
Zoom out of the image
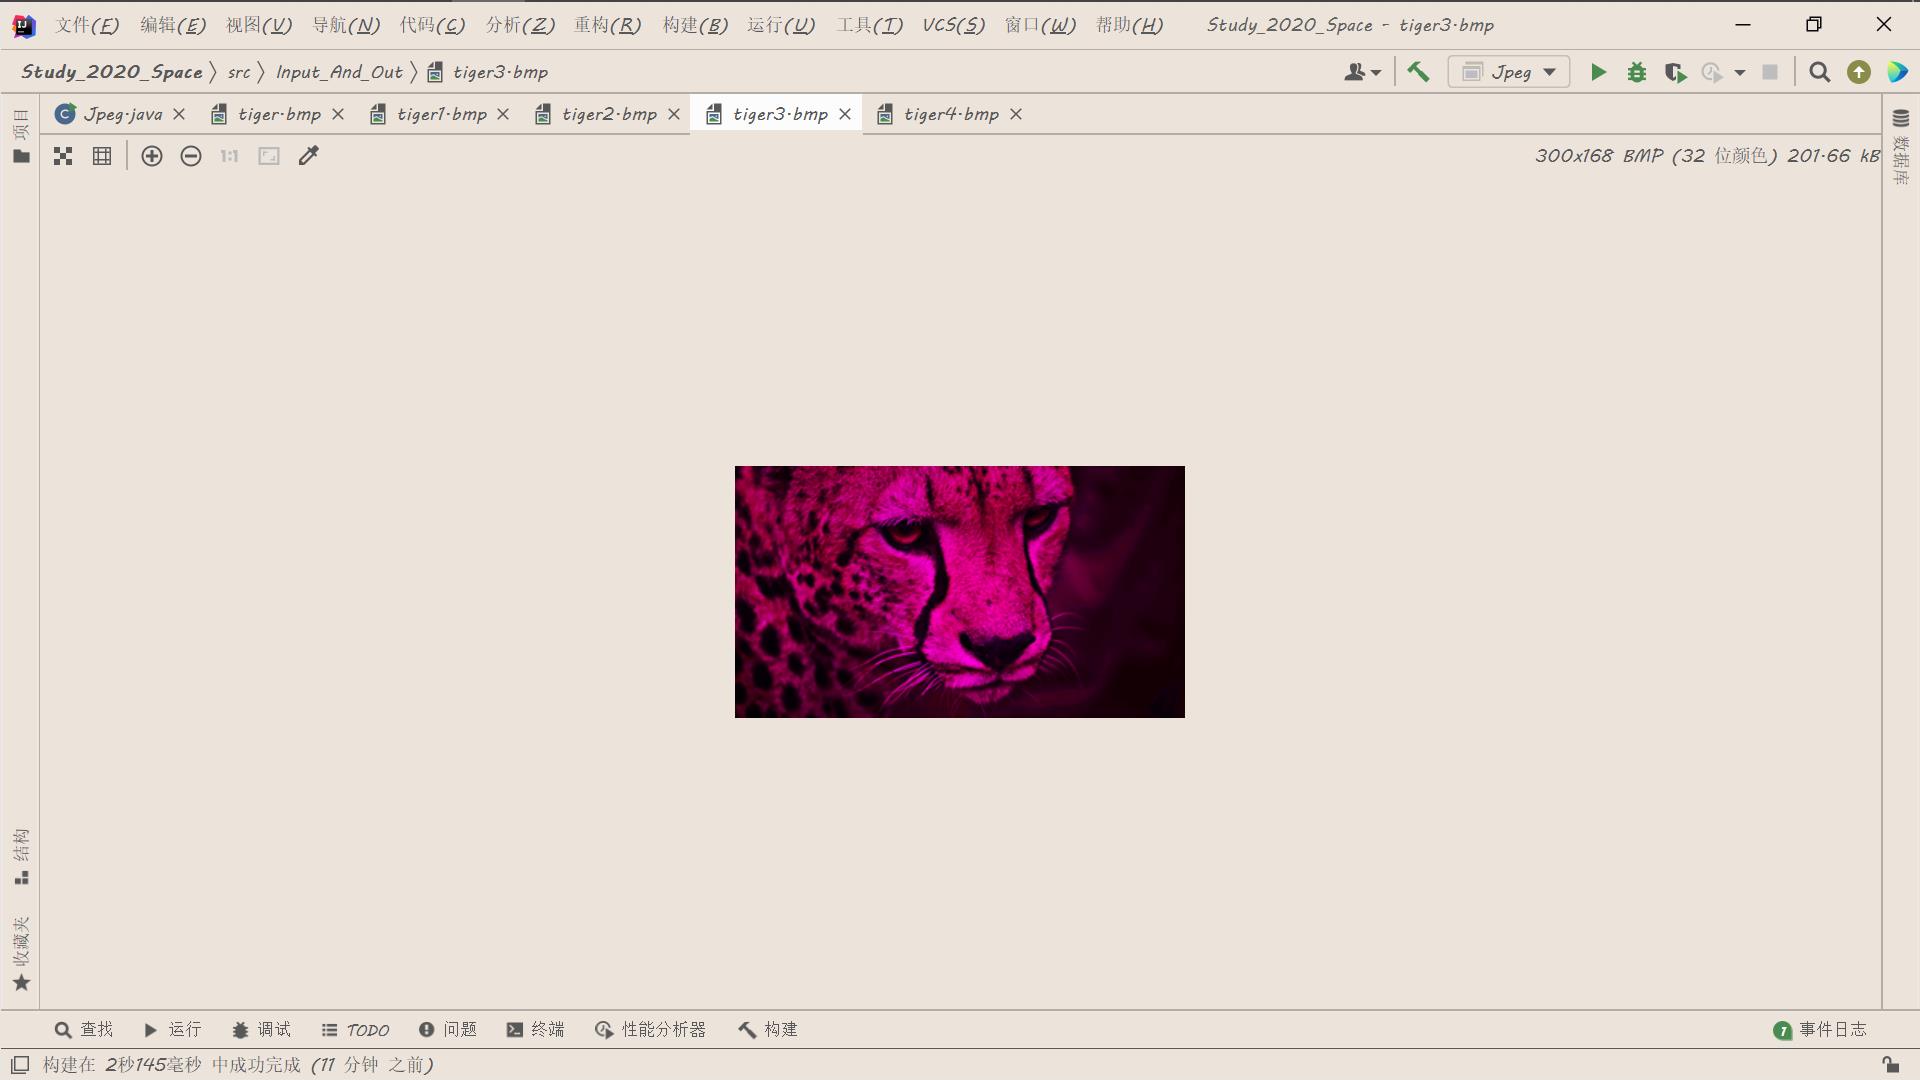pos(191,156)
